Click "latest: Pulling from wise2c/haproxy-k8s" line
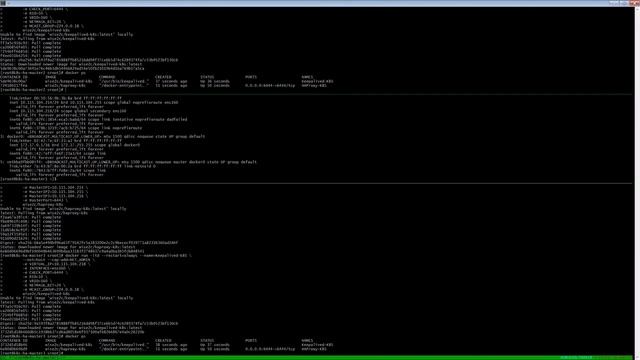This screenshot has width=640, height=360. [x=44, y=213]
